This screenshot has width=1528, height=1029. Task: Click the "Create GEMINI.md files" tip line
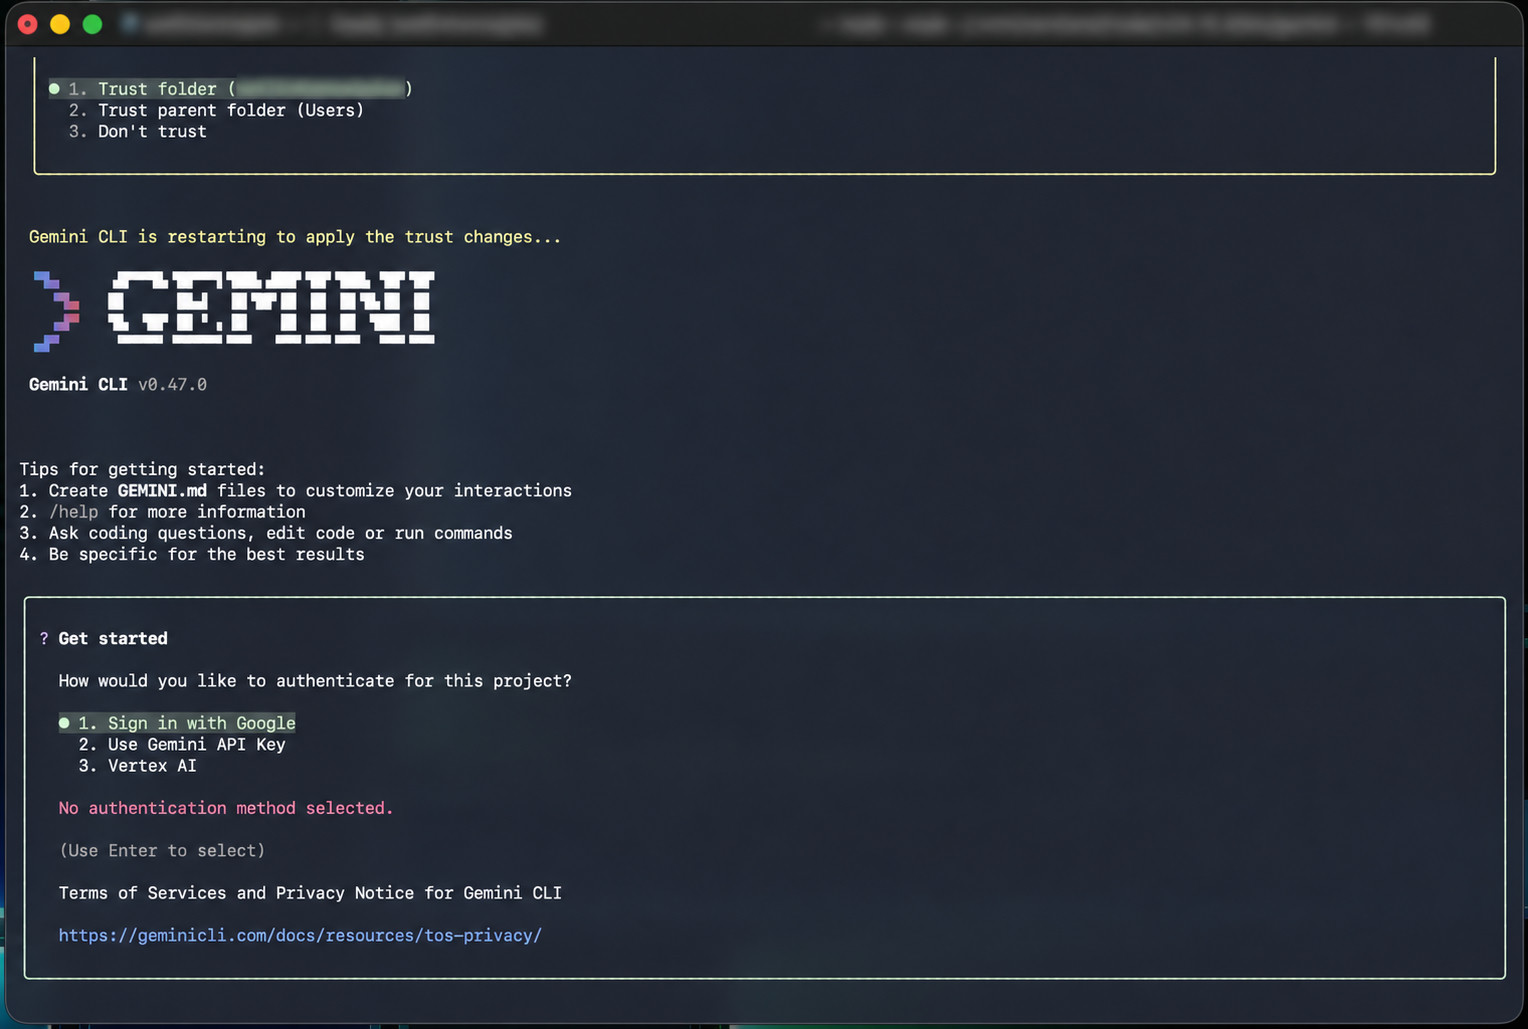[x=296, y=490]
